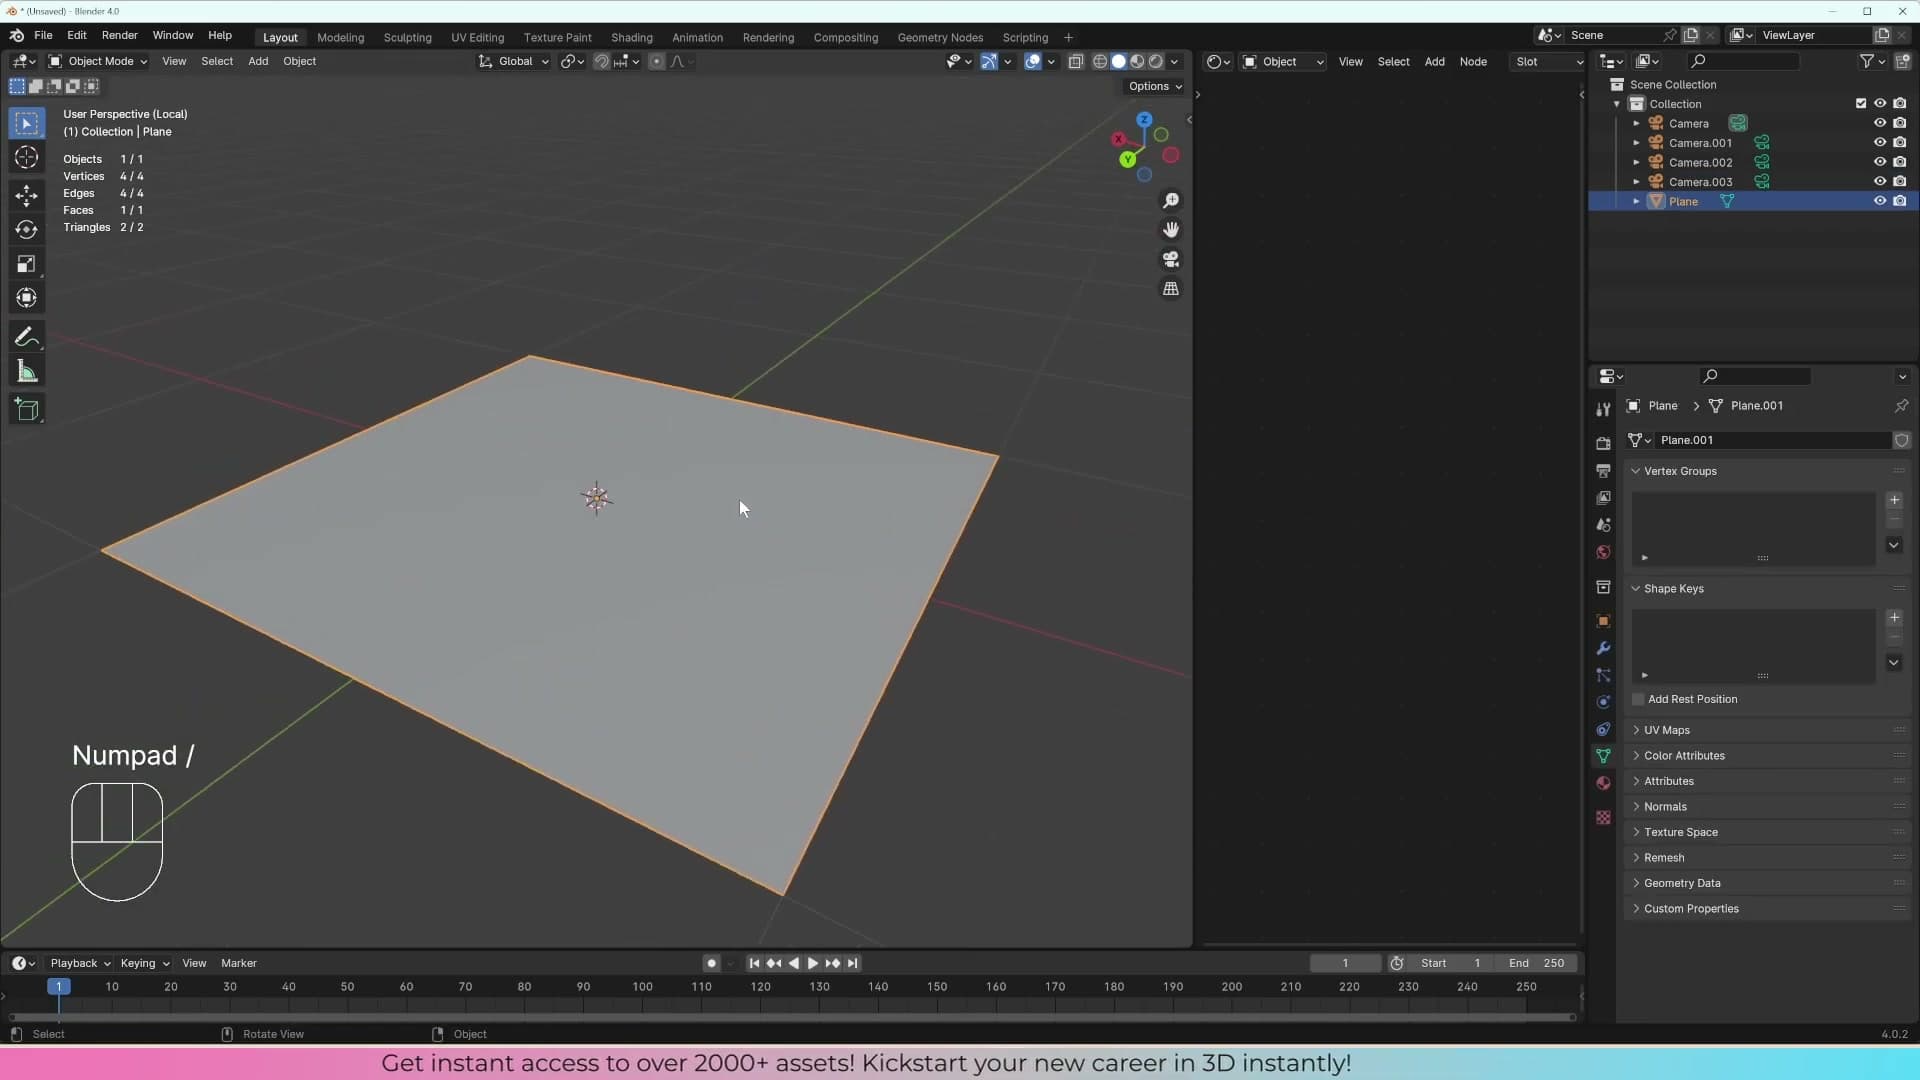Toggle X-ray display mode

coord(1076,62)
